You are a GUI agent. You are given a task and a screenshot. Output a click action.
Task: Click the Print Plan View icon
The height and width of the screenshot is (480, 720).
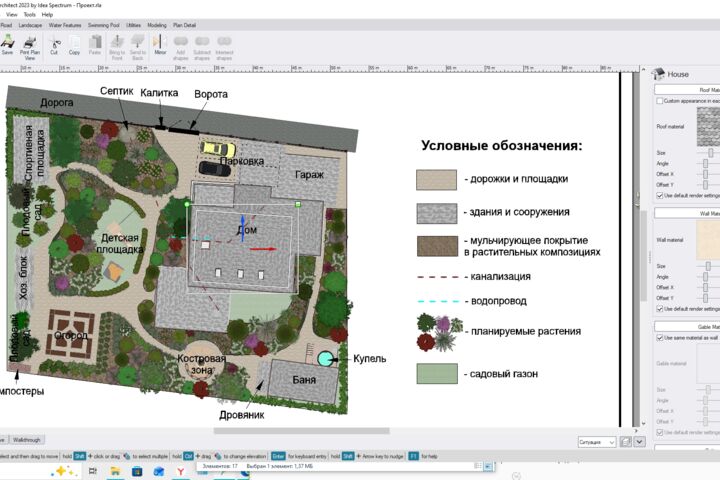[x=30, y=43]
